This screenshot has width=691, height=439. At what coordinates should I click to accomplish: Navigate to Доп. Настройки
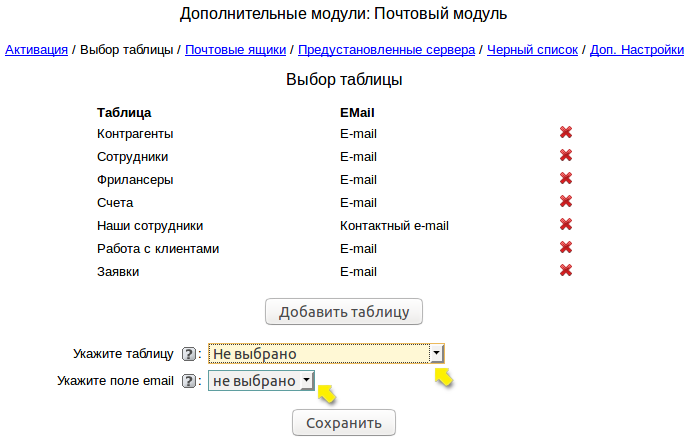pyautogui.click(x=637, y=49)
